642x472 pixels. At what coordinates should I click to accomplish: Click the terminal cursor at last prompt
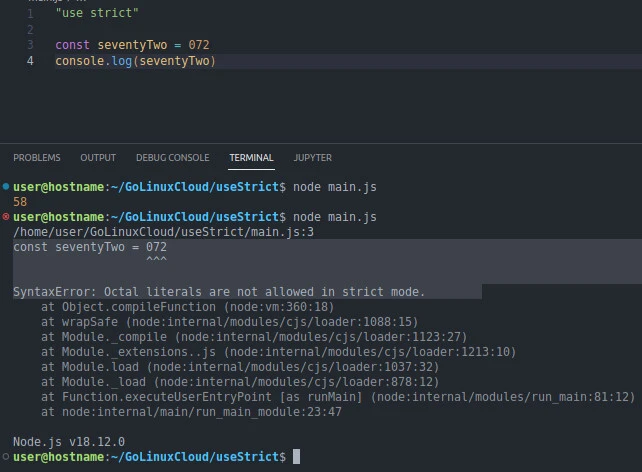pyautogui.click(x=296, y=457)
